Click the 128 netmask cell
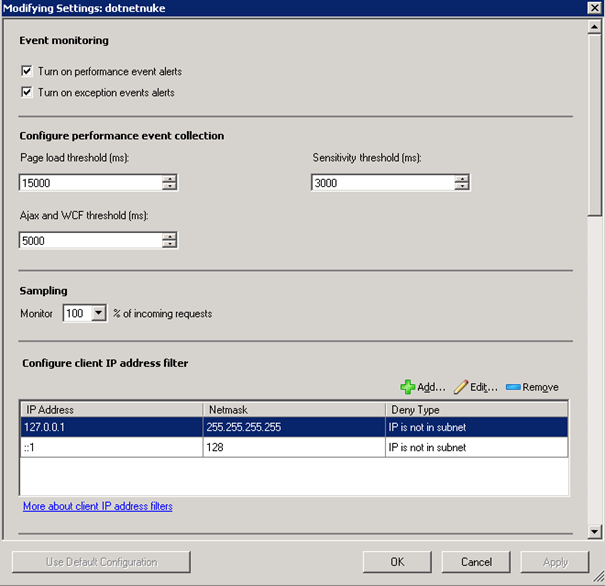The image size is (605, 586). pos(294,447)
